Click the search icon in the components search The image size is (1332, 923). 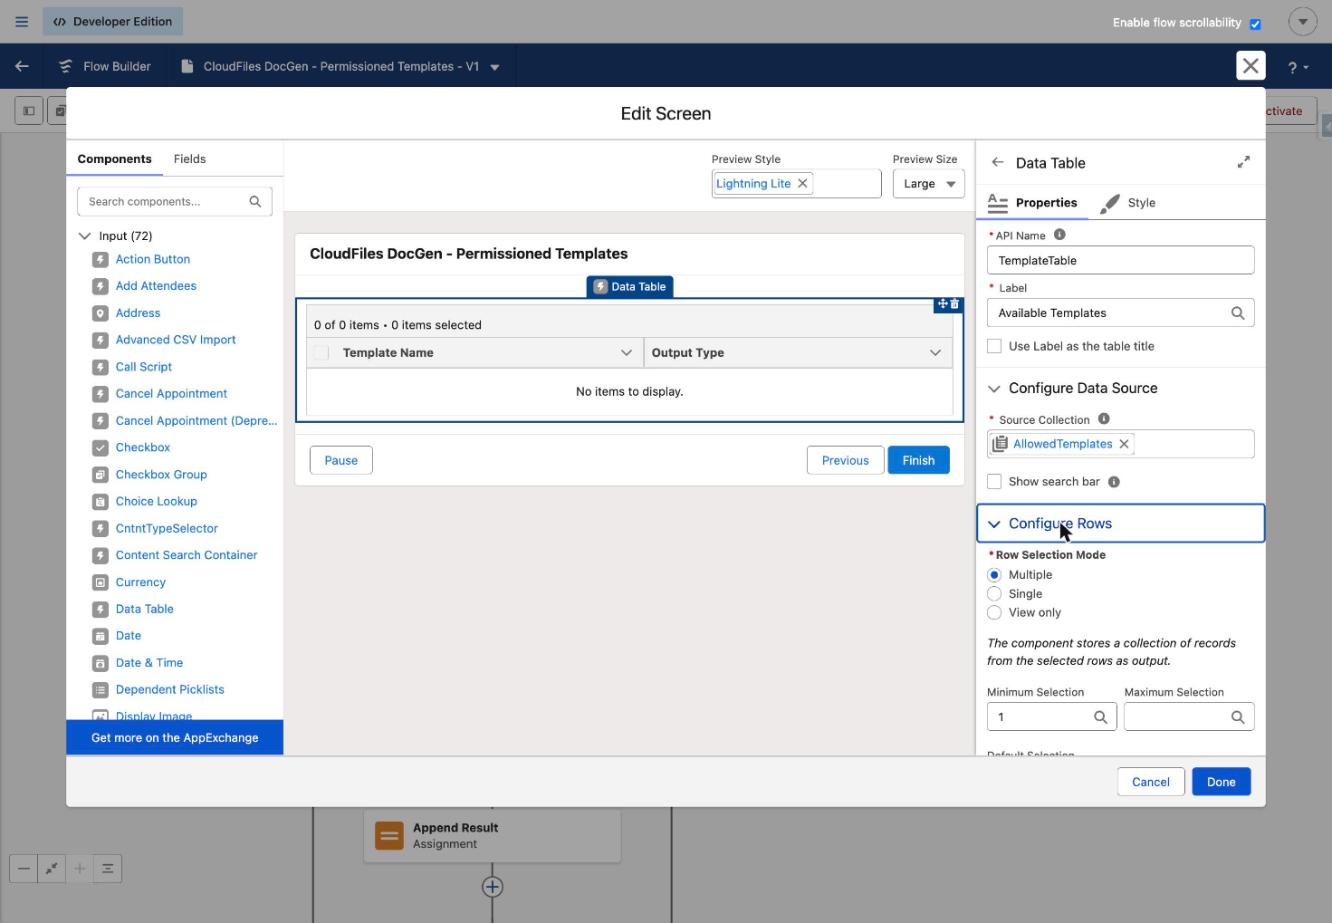[255, 201]
